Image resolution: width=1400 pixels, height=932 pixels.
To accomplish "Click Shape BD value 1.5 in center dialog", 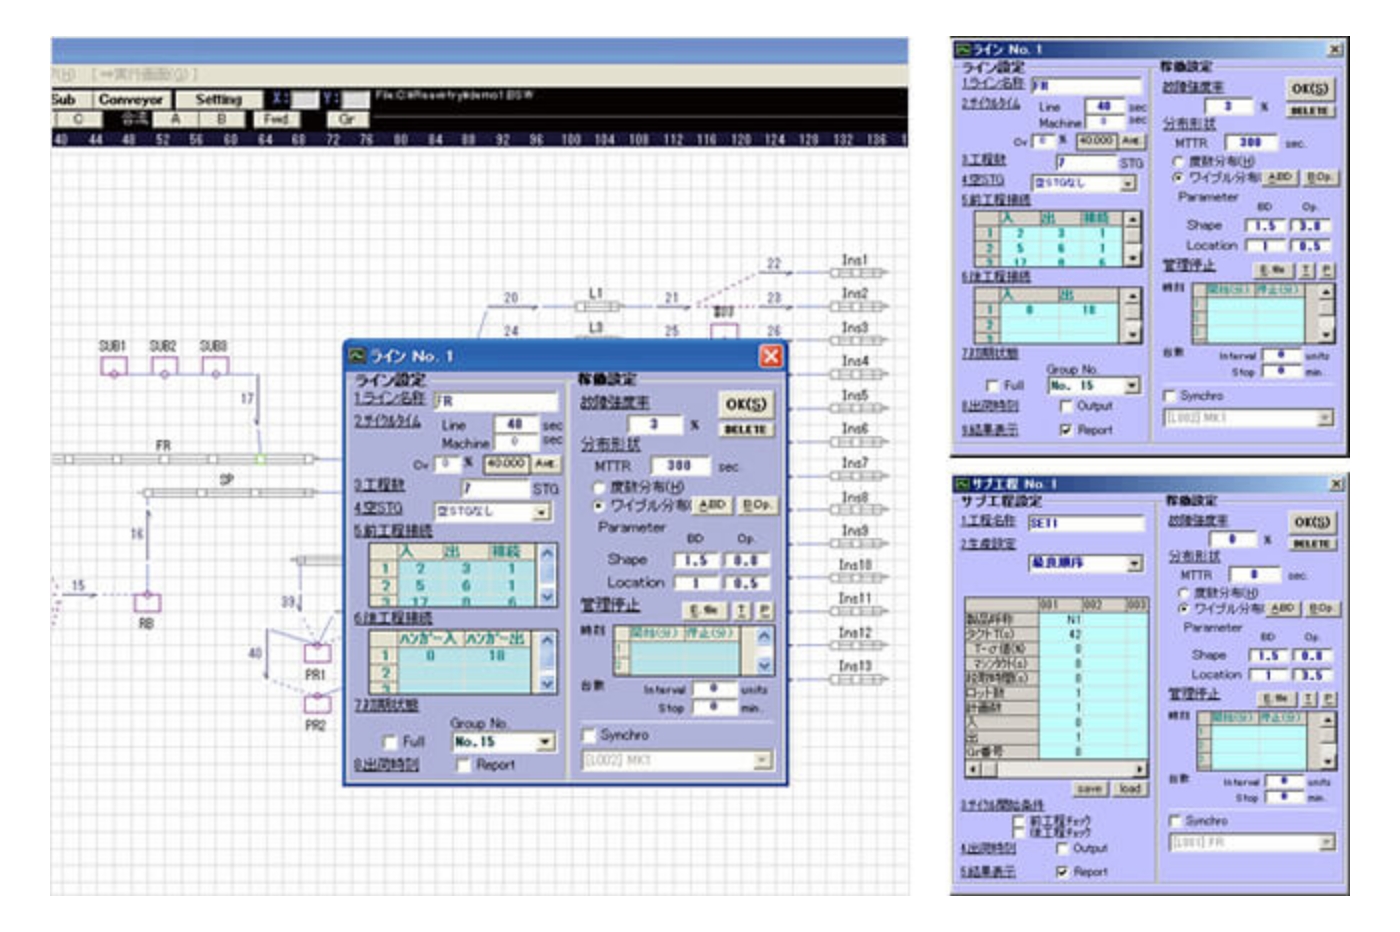I will point(696,561).
